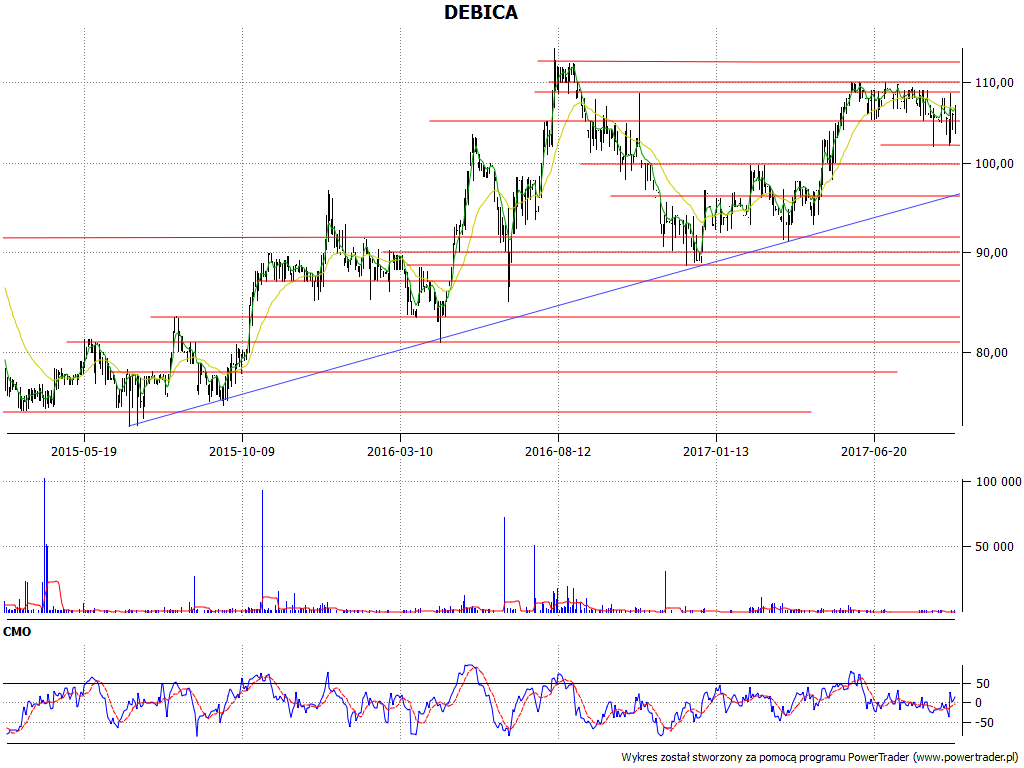
Task: Select the 2017-01-13 date label
Action: pos(716,451)
